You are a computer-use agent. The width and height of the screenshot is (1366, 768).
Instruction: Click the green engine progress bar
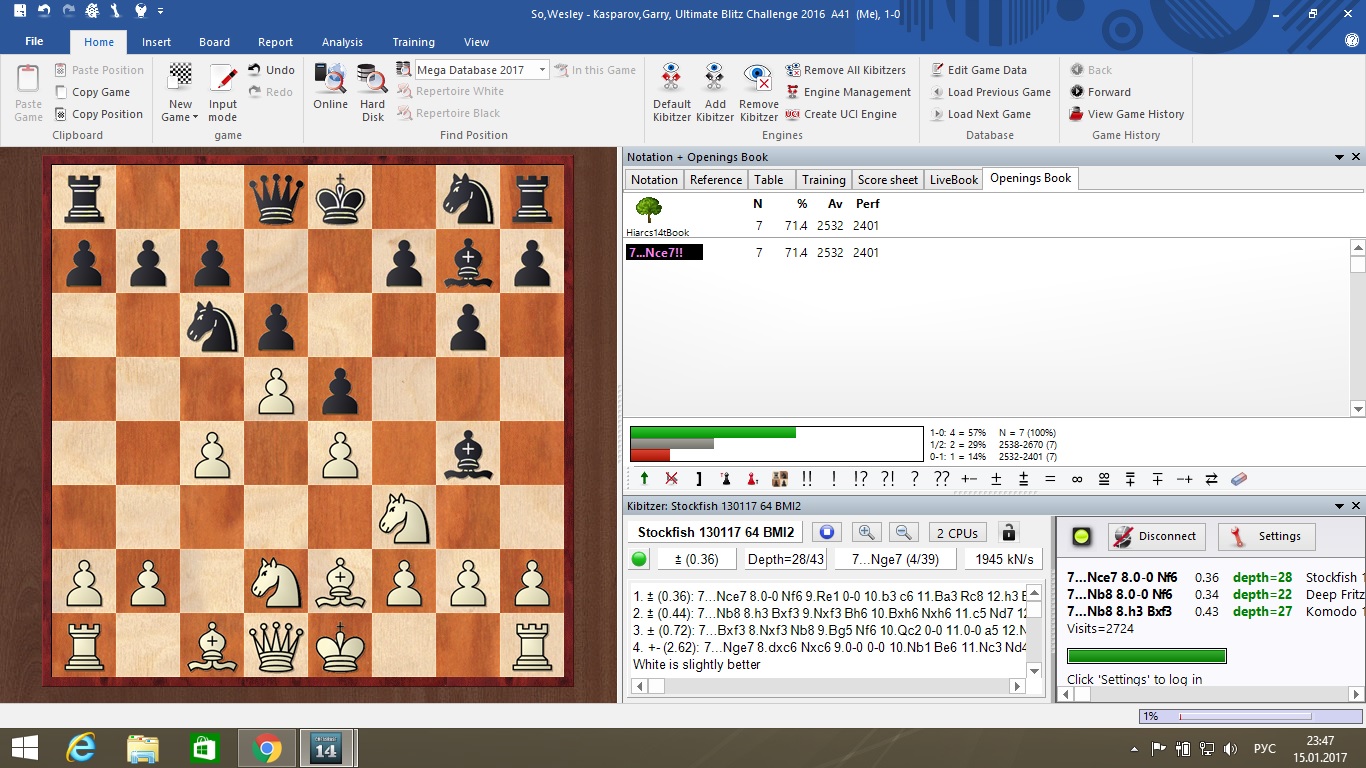coord(1146,656)
